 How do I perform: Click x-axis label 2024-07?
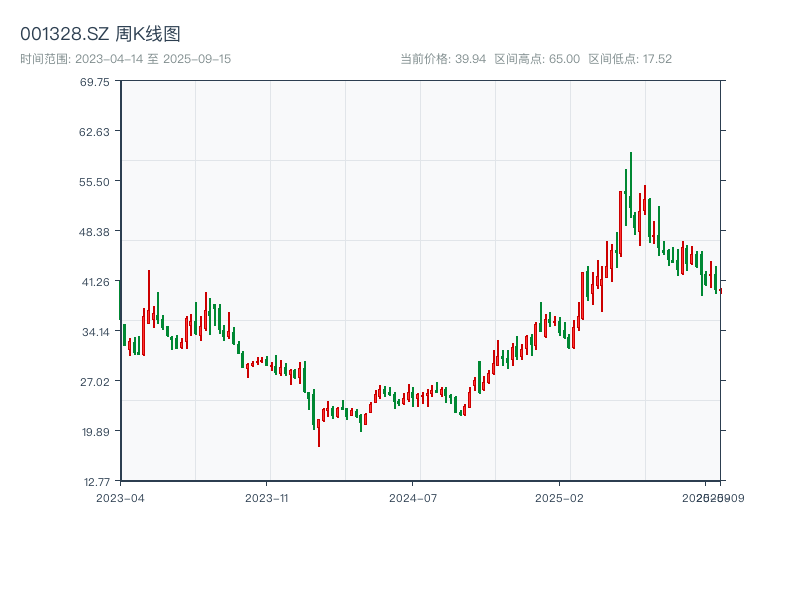[x=413, y=498]
